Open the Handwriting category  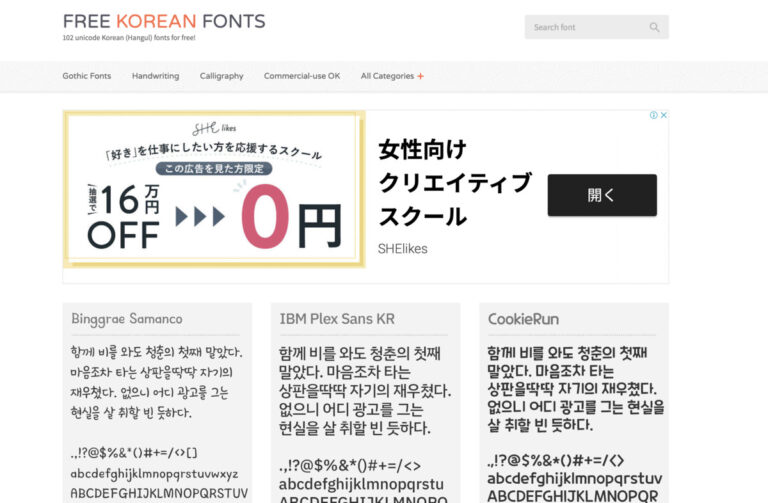tap(155, 76)
